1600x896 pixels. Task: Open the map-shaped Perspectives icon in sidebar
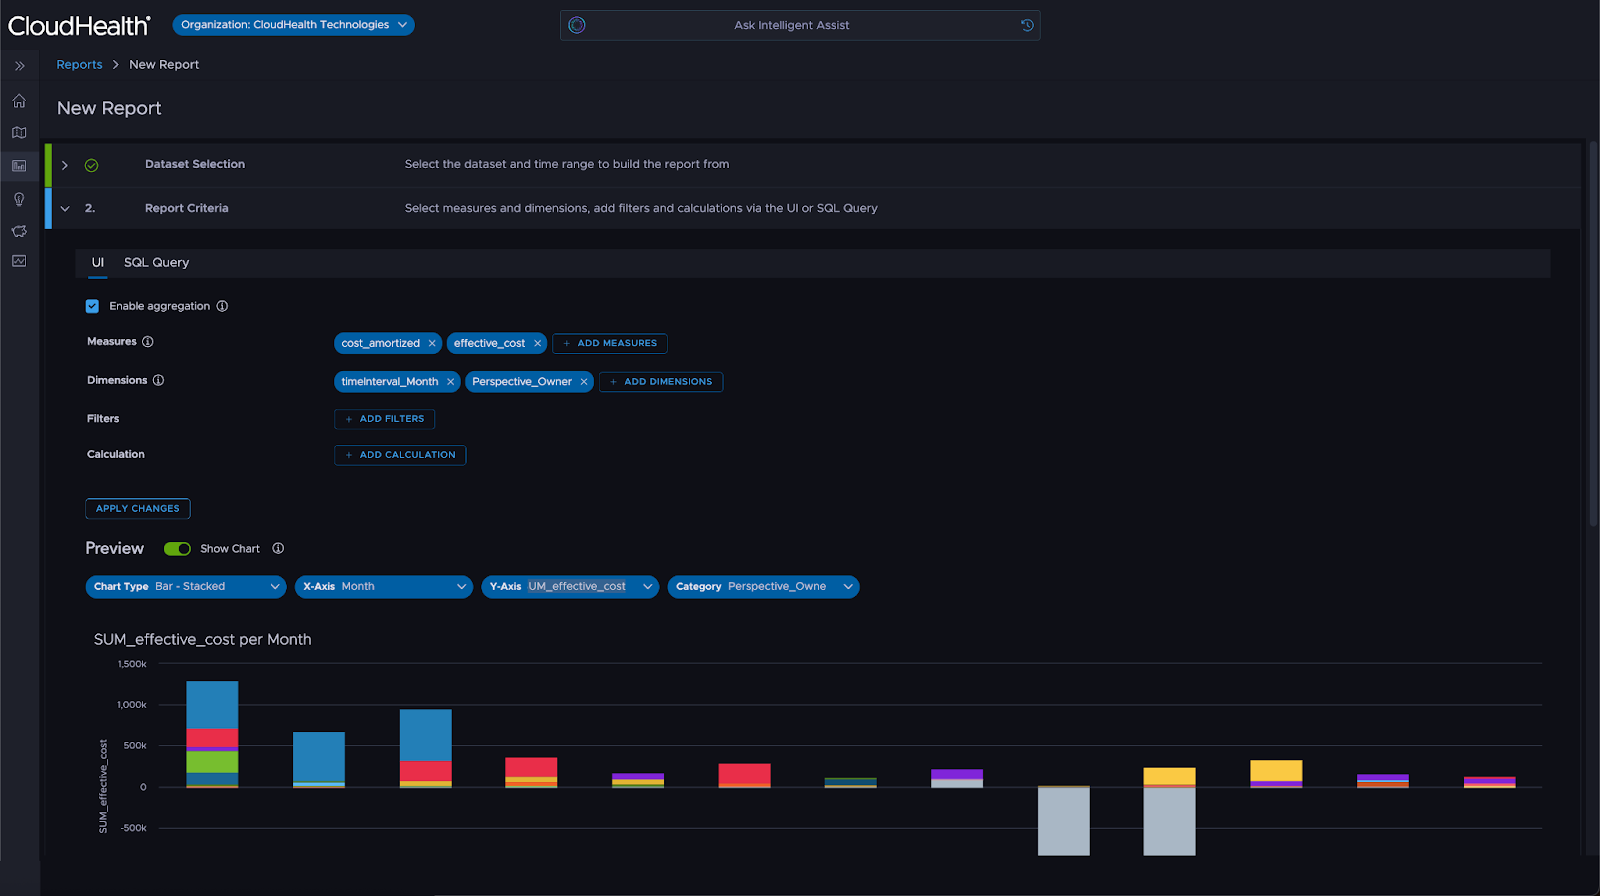[19, 133]
